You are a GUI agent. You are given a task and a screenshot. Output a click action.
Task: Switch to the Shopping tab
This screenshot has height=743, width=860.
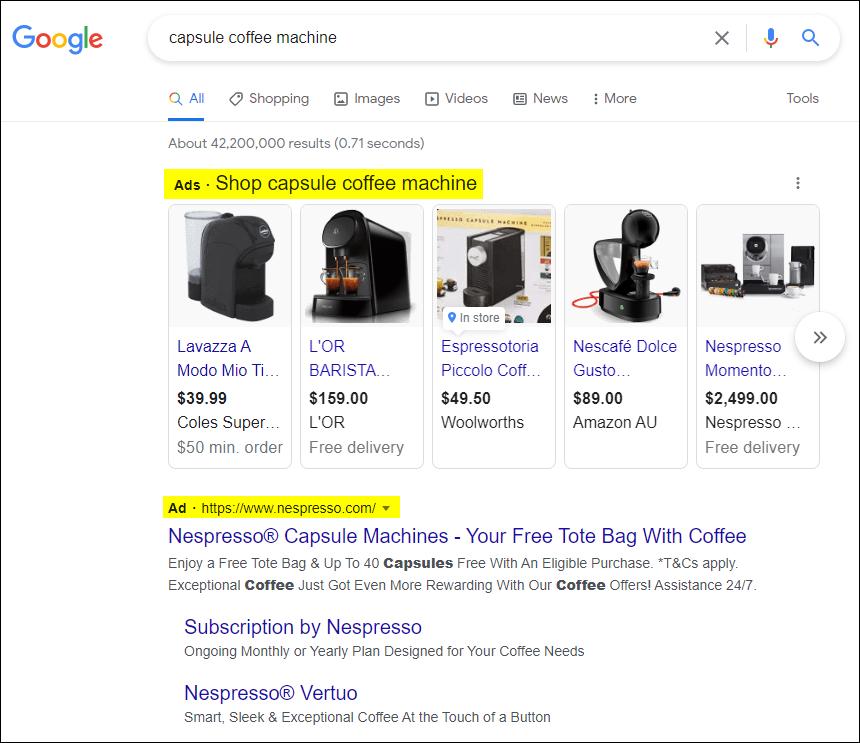click(x=269, y=99)
